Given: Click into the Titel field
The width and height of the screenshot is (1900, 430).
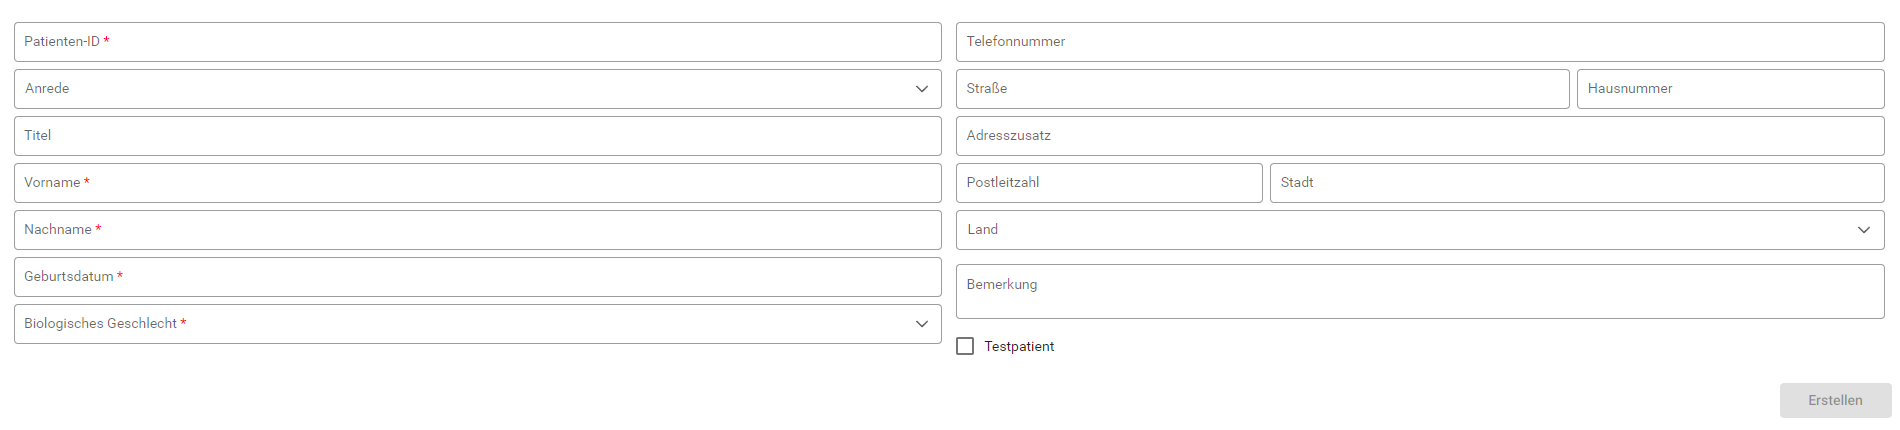Looking at the screenshot, I should tap(477, 136).
